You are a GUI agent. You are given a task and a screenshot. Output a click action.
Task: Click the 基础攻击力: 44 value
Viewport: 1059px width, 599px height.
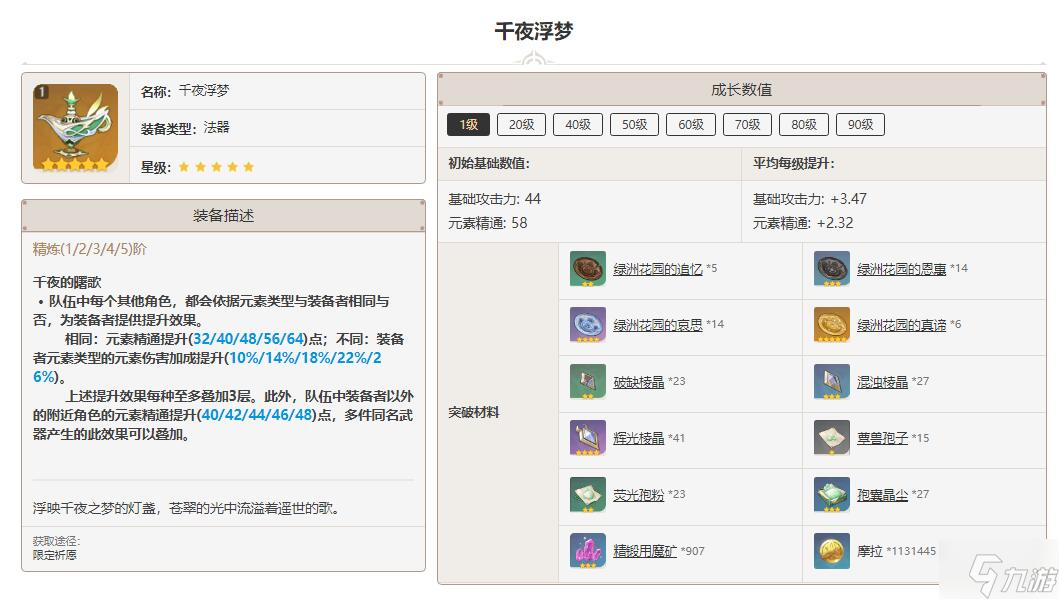494,199
